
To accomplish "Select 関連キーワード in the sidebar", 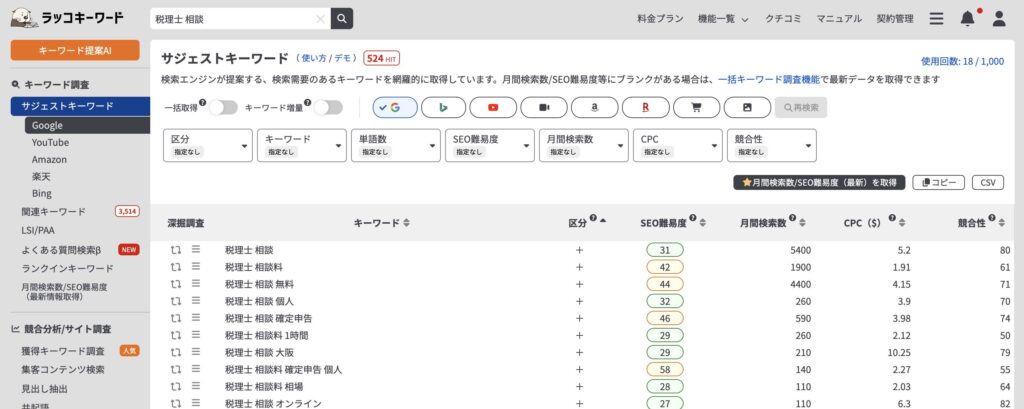I will [54, 211].
